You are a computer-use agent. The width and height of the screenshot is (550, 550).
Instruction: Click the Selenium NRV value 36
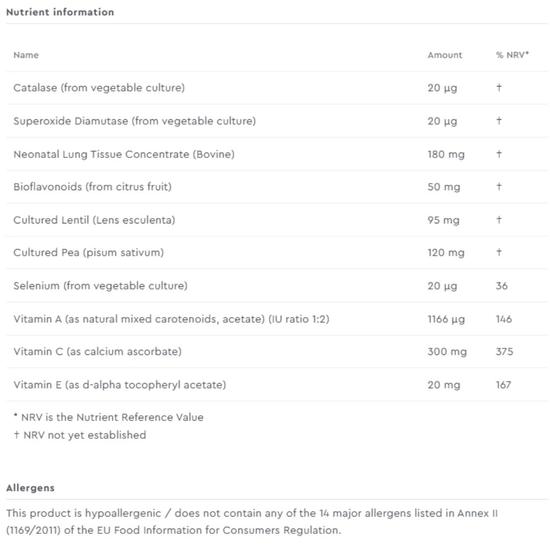[x=502, y=286]
